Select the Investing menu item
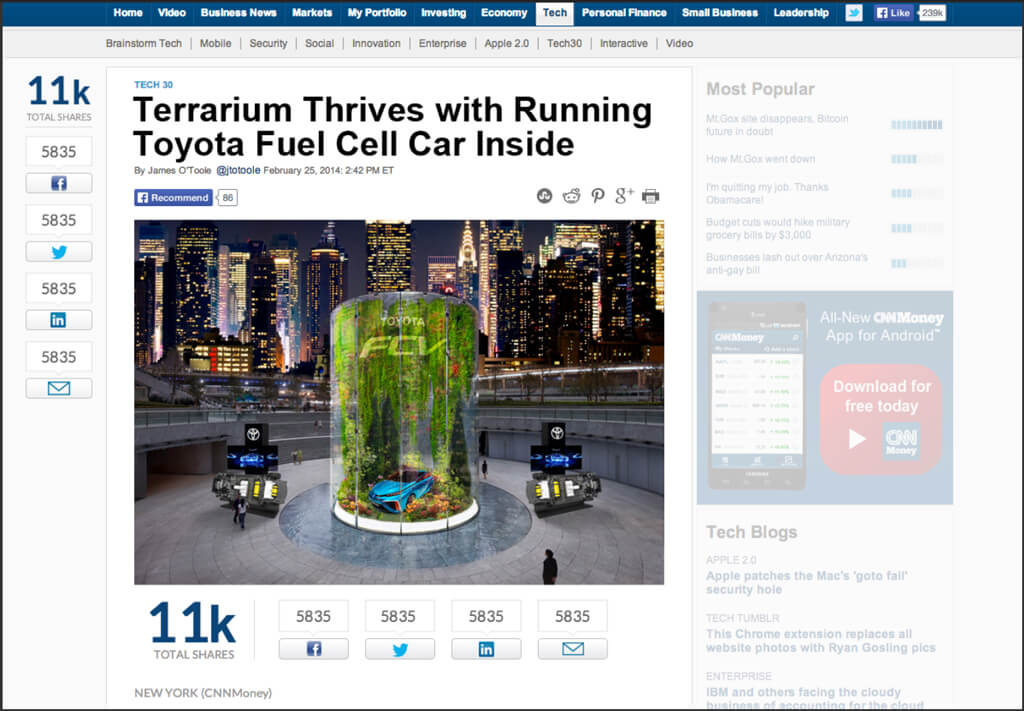This screenshot has height=711, width=1024. 443,12
